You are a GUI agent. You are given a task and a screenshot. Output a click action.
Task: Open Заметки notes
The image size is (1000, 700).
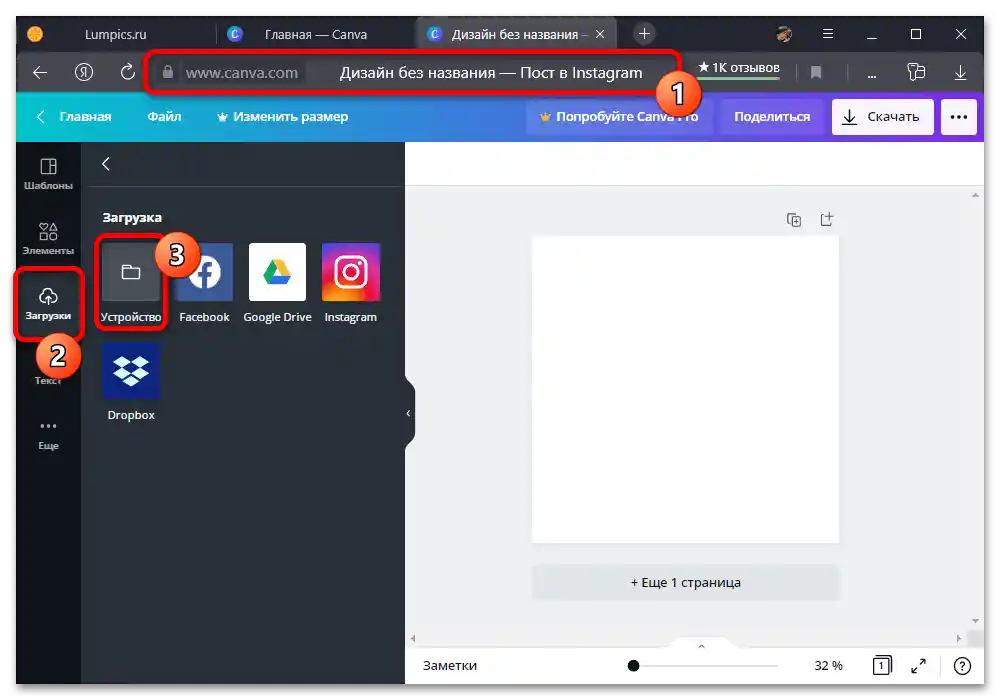point(450,666)
